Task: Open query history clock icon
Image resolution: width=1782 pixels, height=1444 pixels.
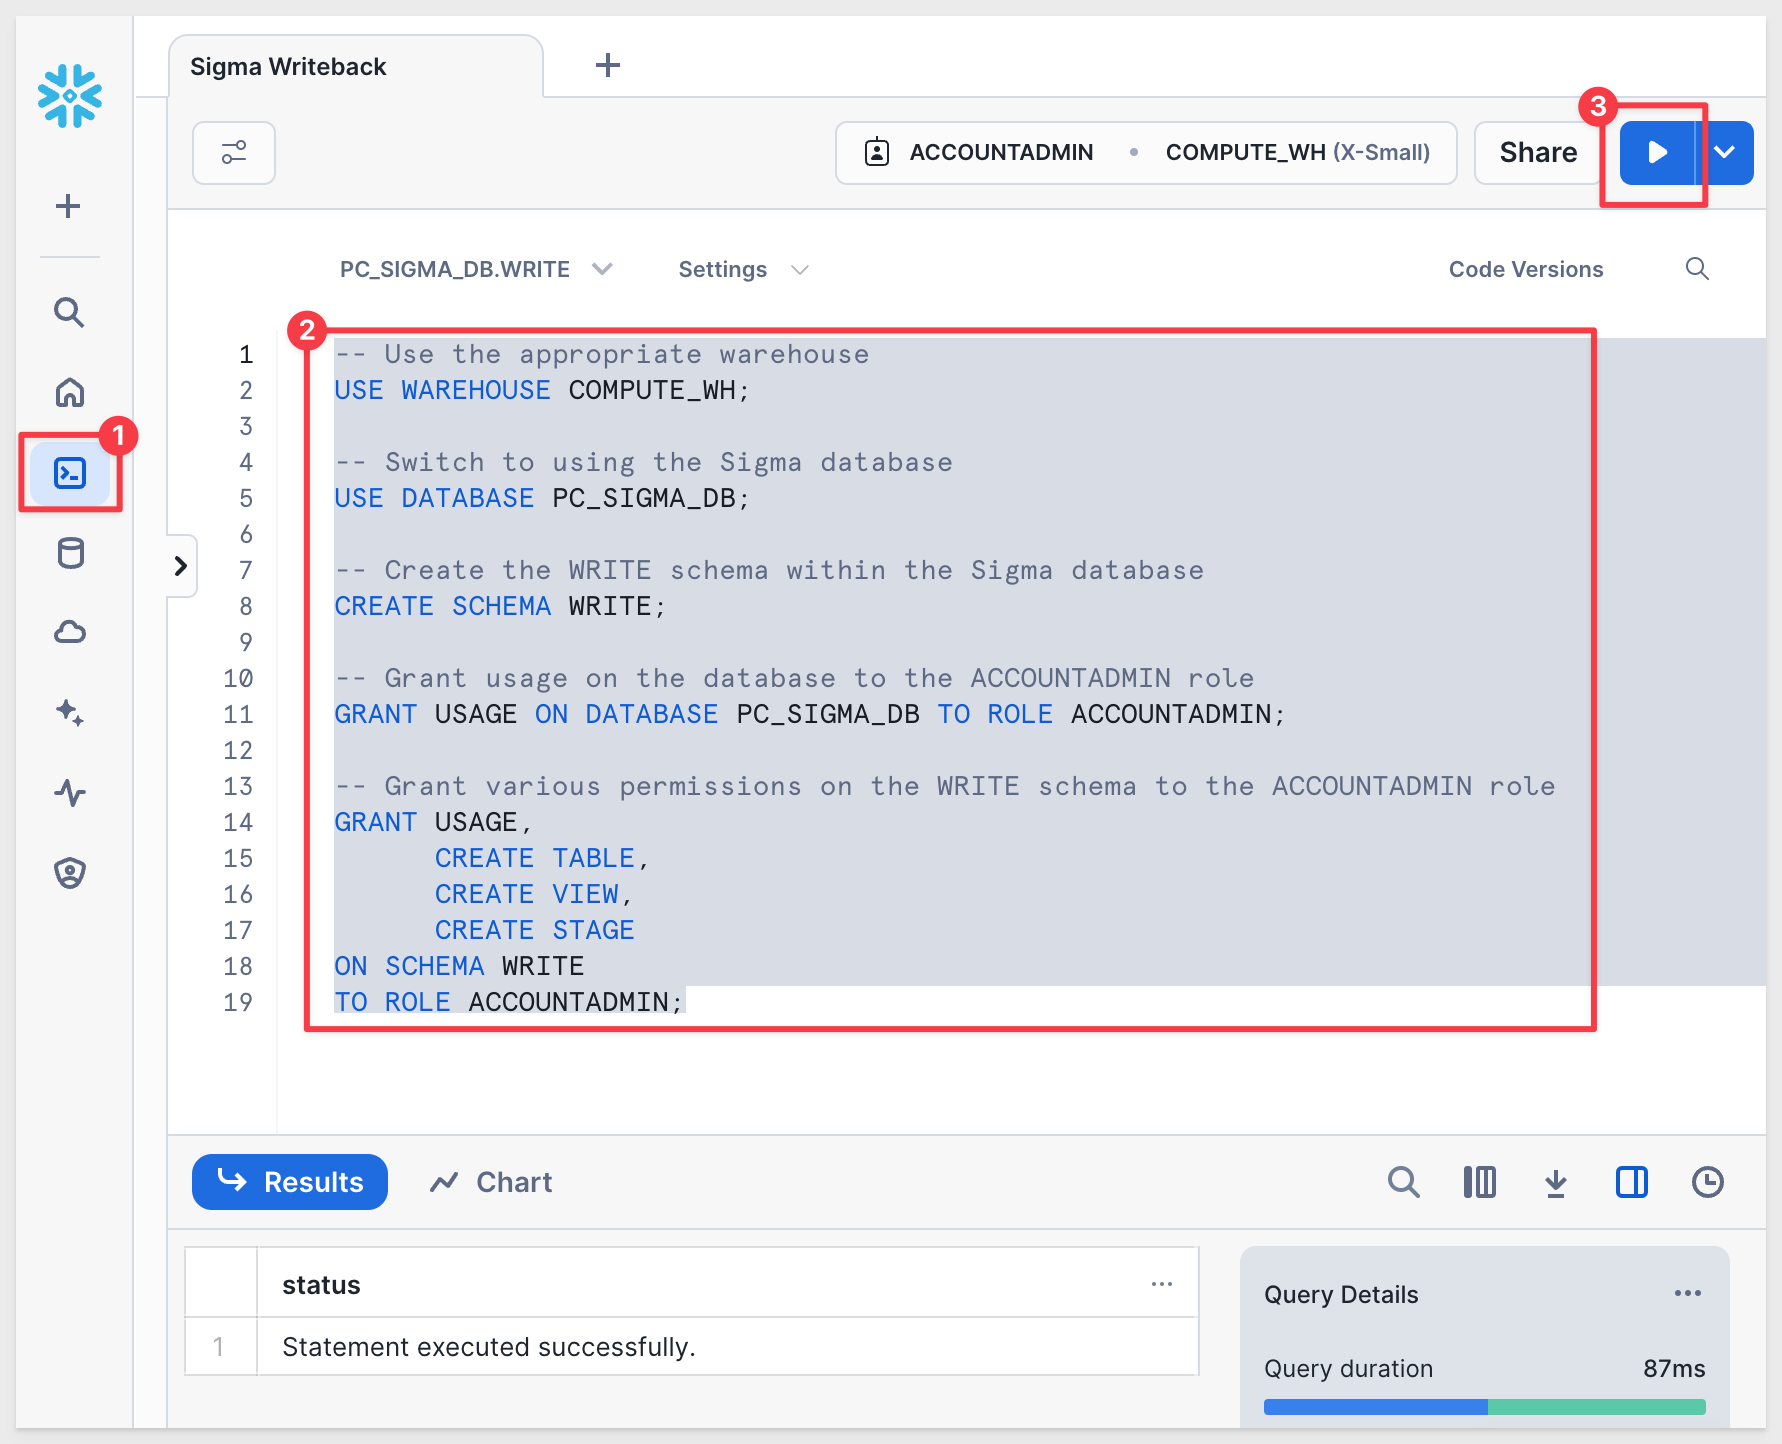Action: click(1708, 1182)
